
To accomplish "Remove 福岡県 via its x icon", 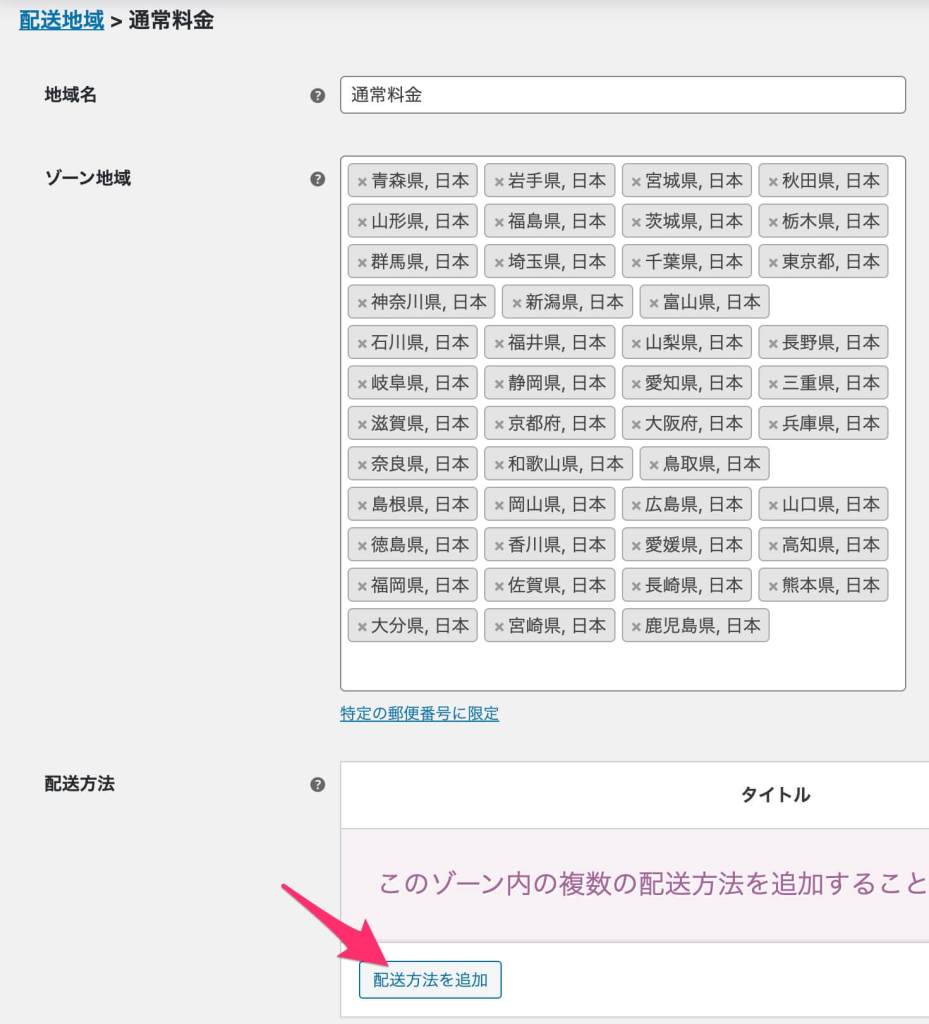I will 362,586.
